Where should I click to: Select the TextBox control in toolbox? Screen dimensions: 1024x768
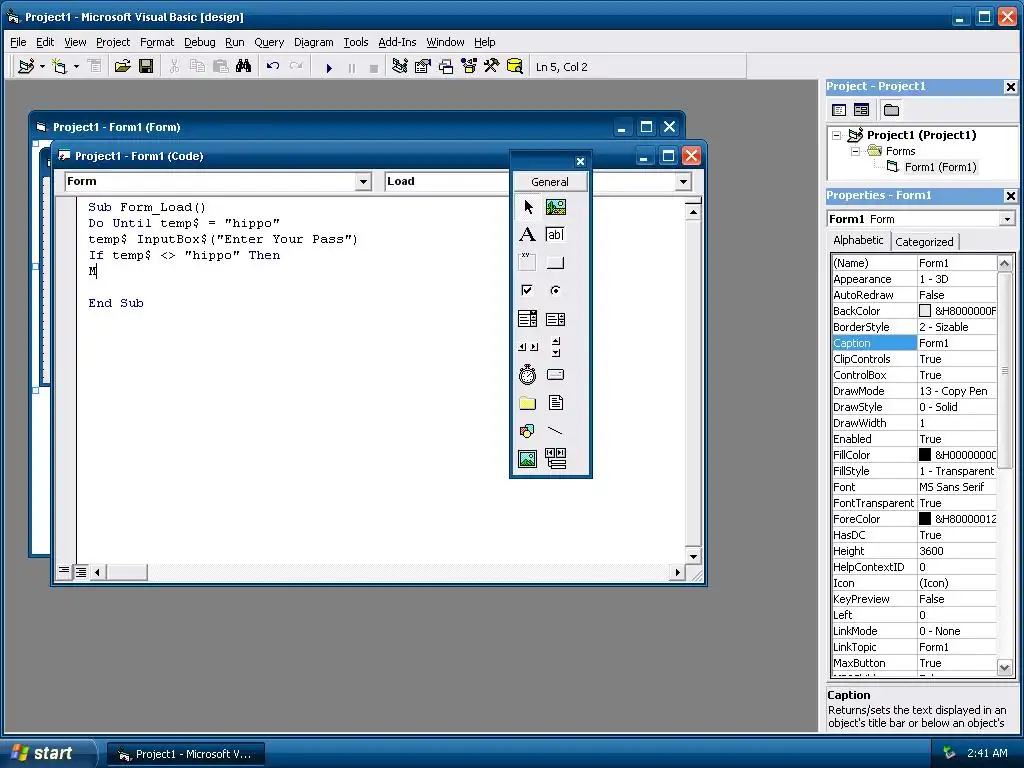click(556, 235)
